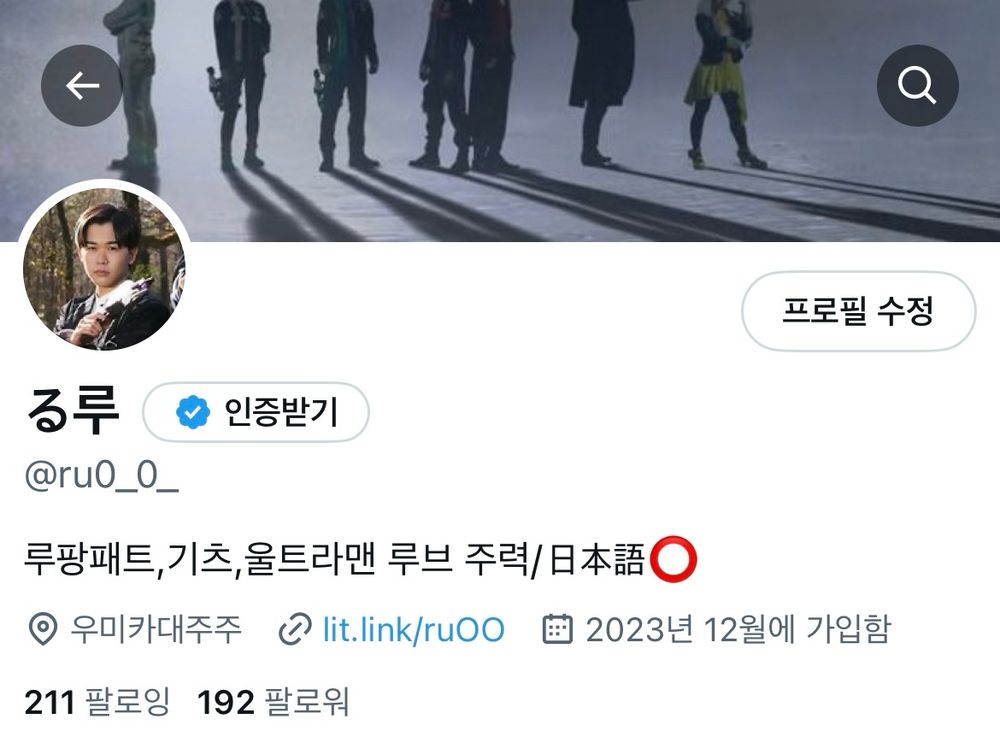The image size is (1000, 744).
Task: Click the blue verified checkmark badge
Action: (193, 412)
